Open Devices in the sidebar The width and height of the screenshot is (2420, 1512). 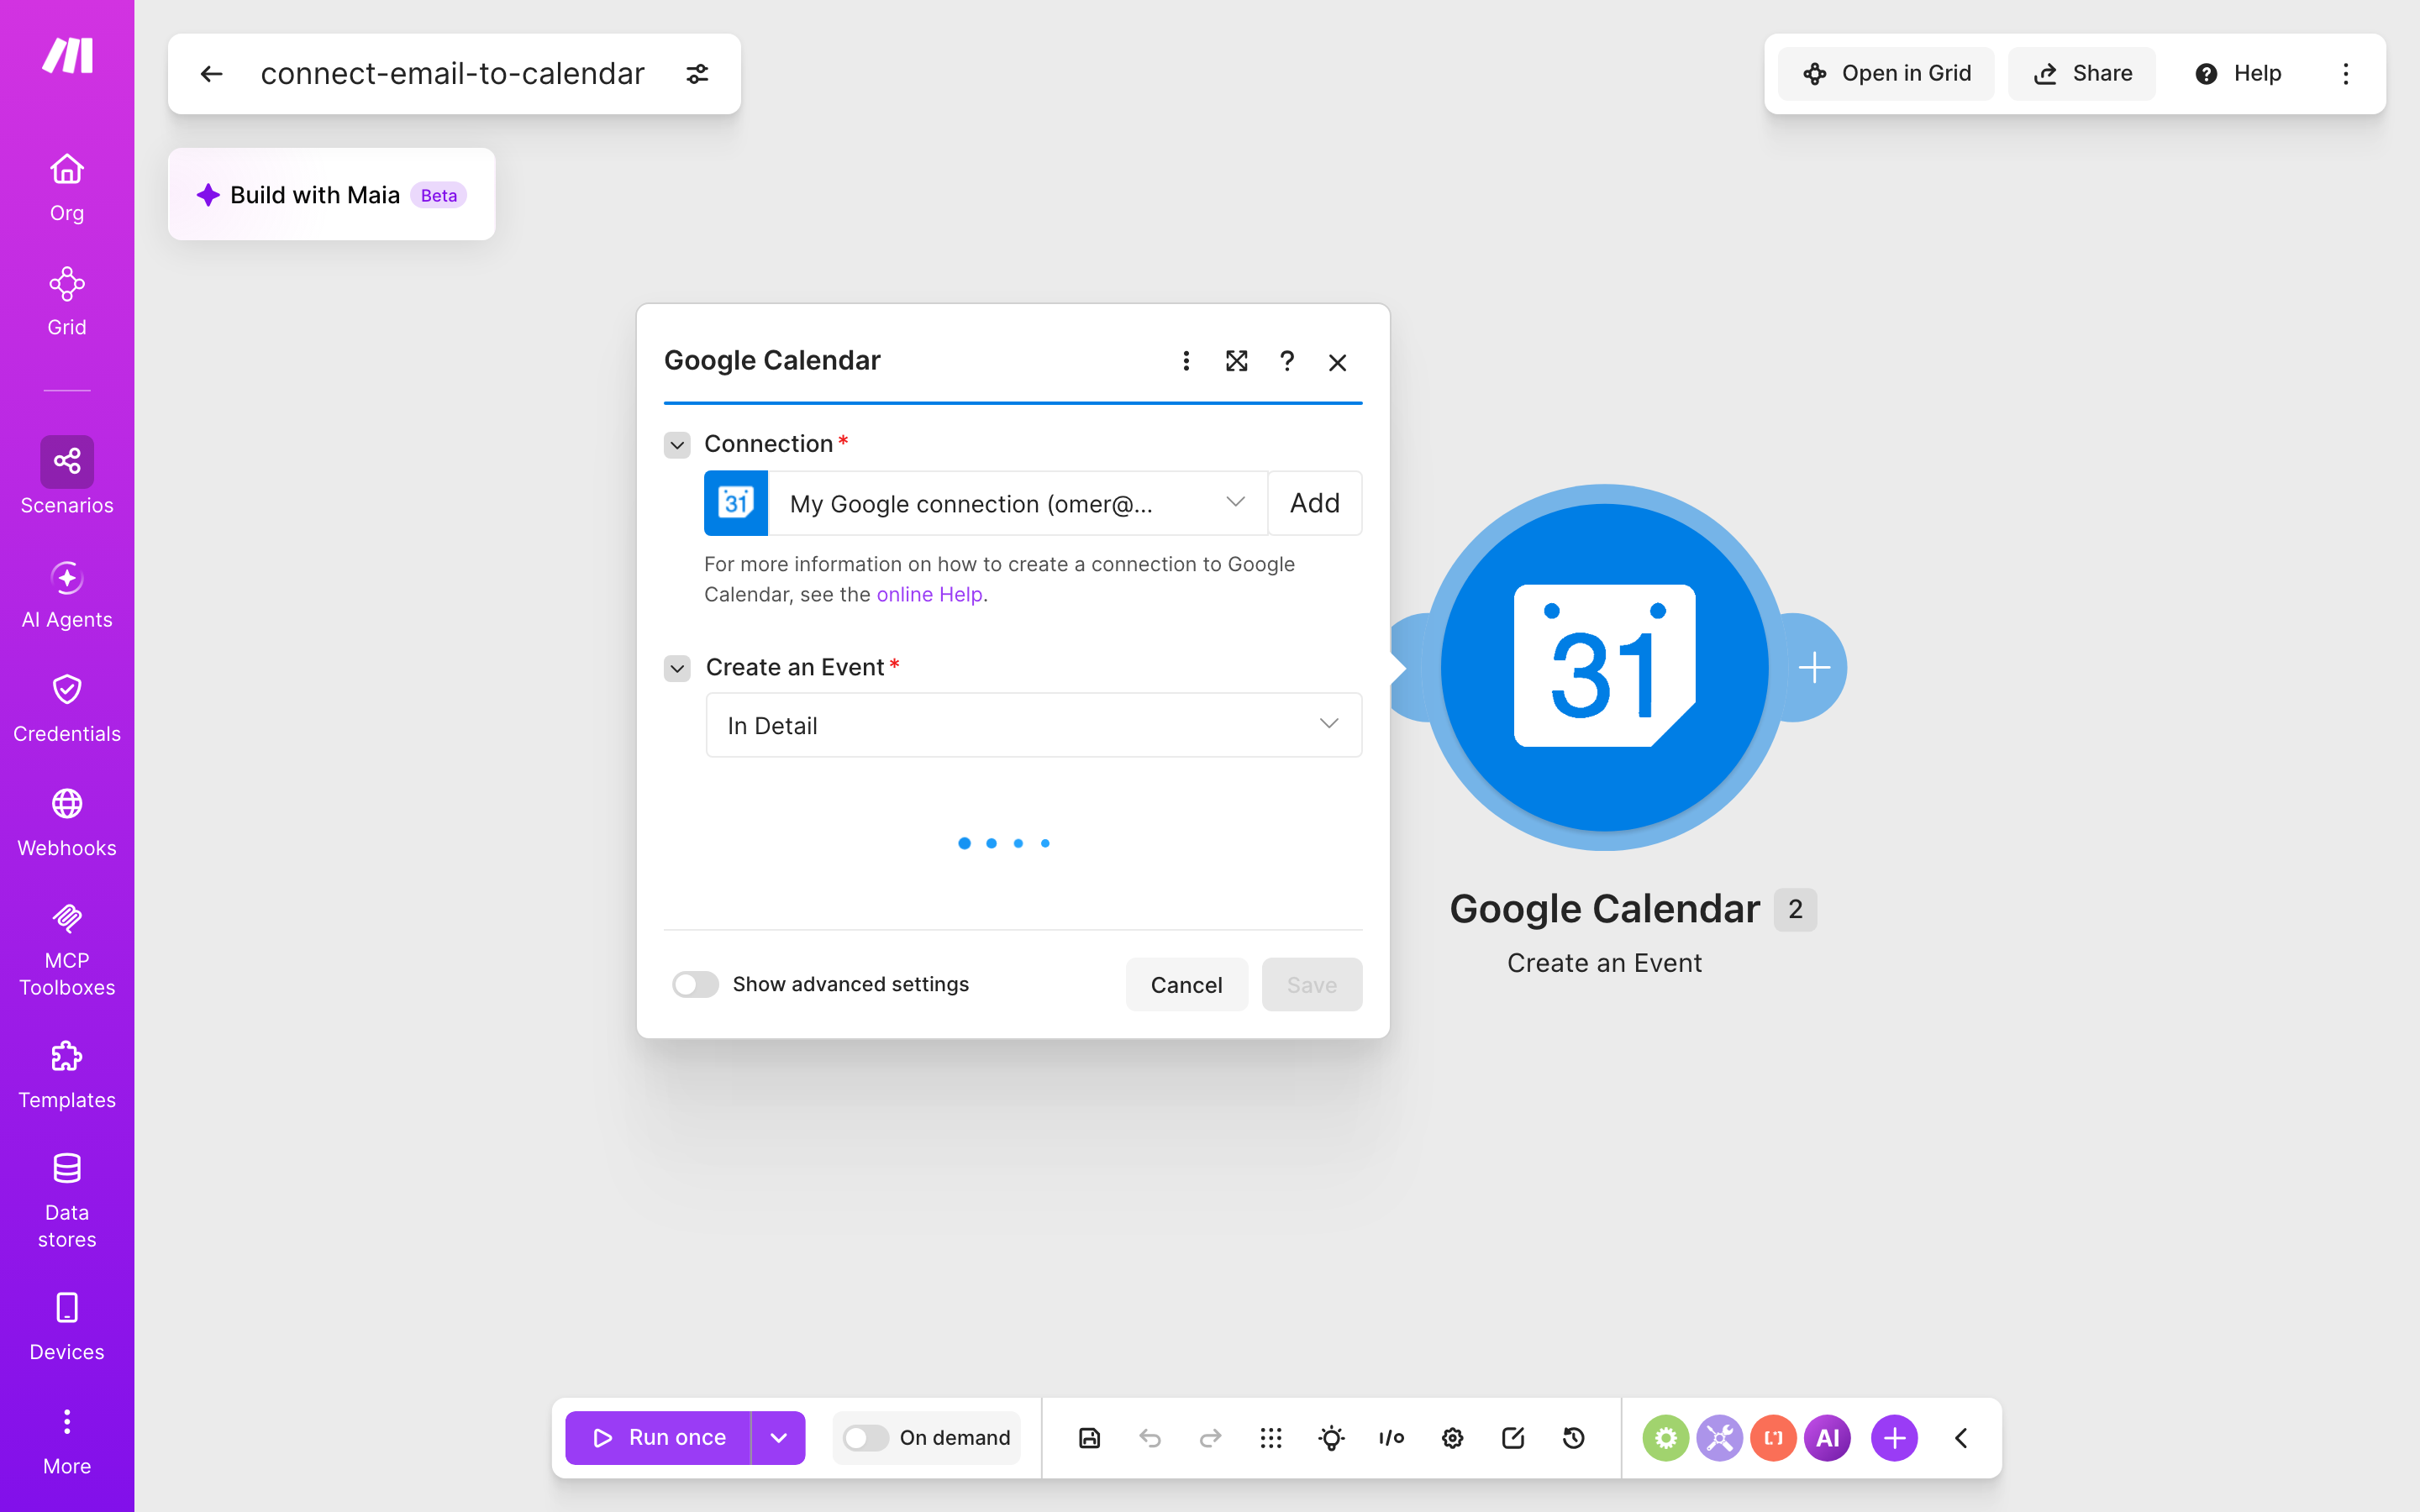pos(67,1327)
